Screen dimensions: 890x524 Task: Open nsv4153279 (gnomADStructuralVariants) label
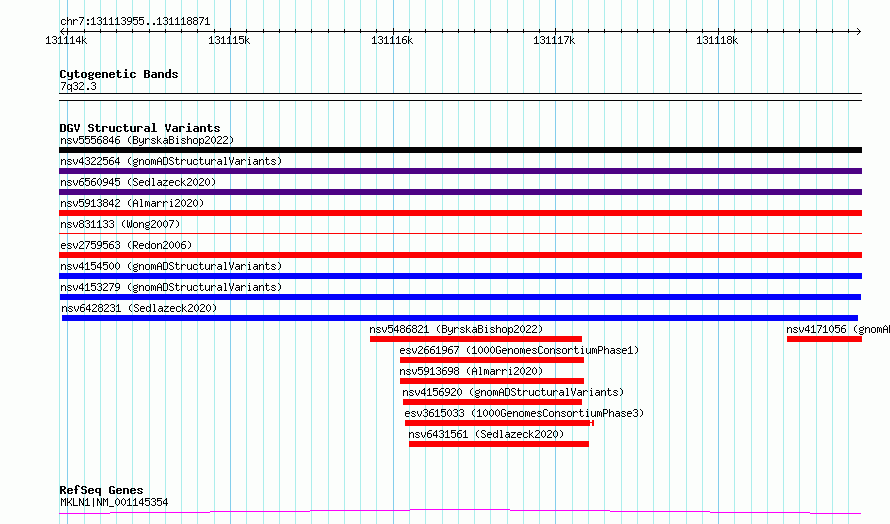coord(171,287)
